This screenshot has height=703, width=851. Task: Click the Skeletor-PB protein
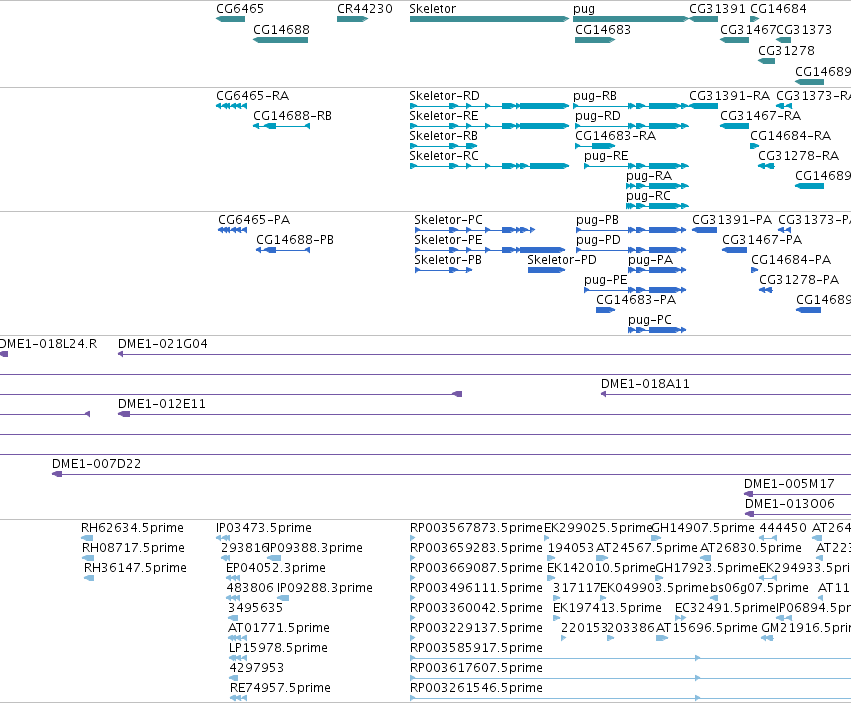pyautogui.click(x=443, y=270)
